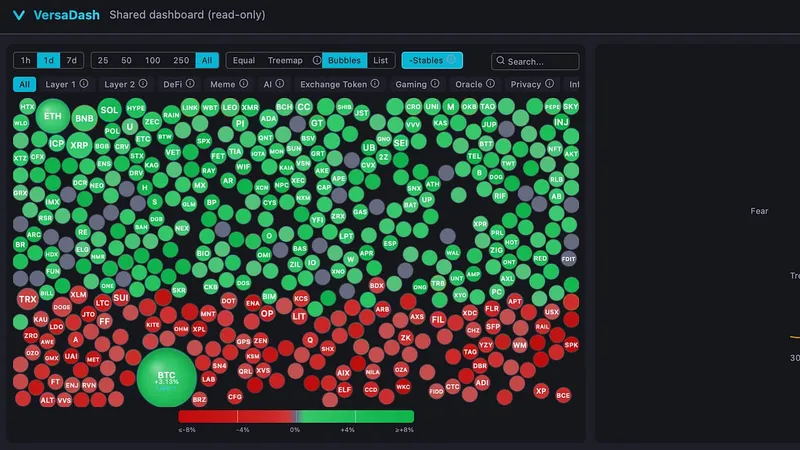Select the 1h timeframe
Image resolution: width=800 pixels, height=450 pixels.
(26, 60)
